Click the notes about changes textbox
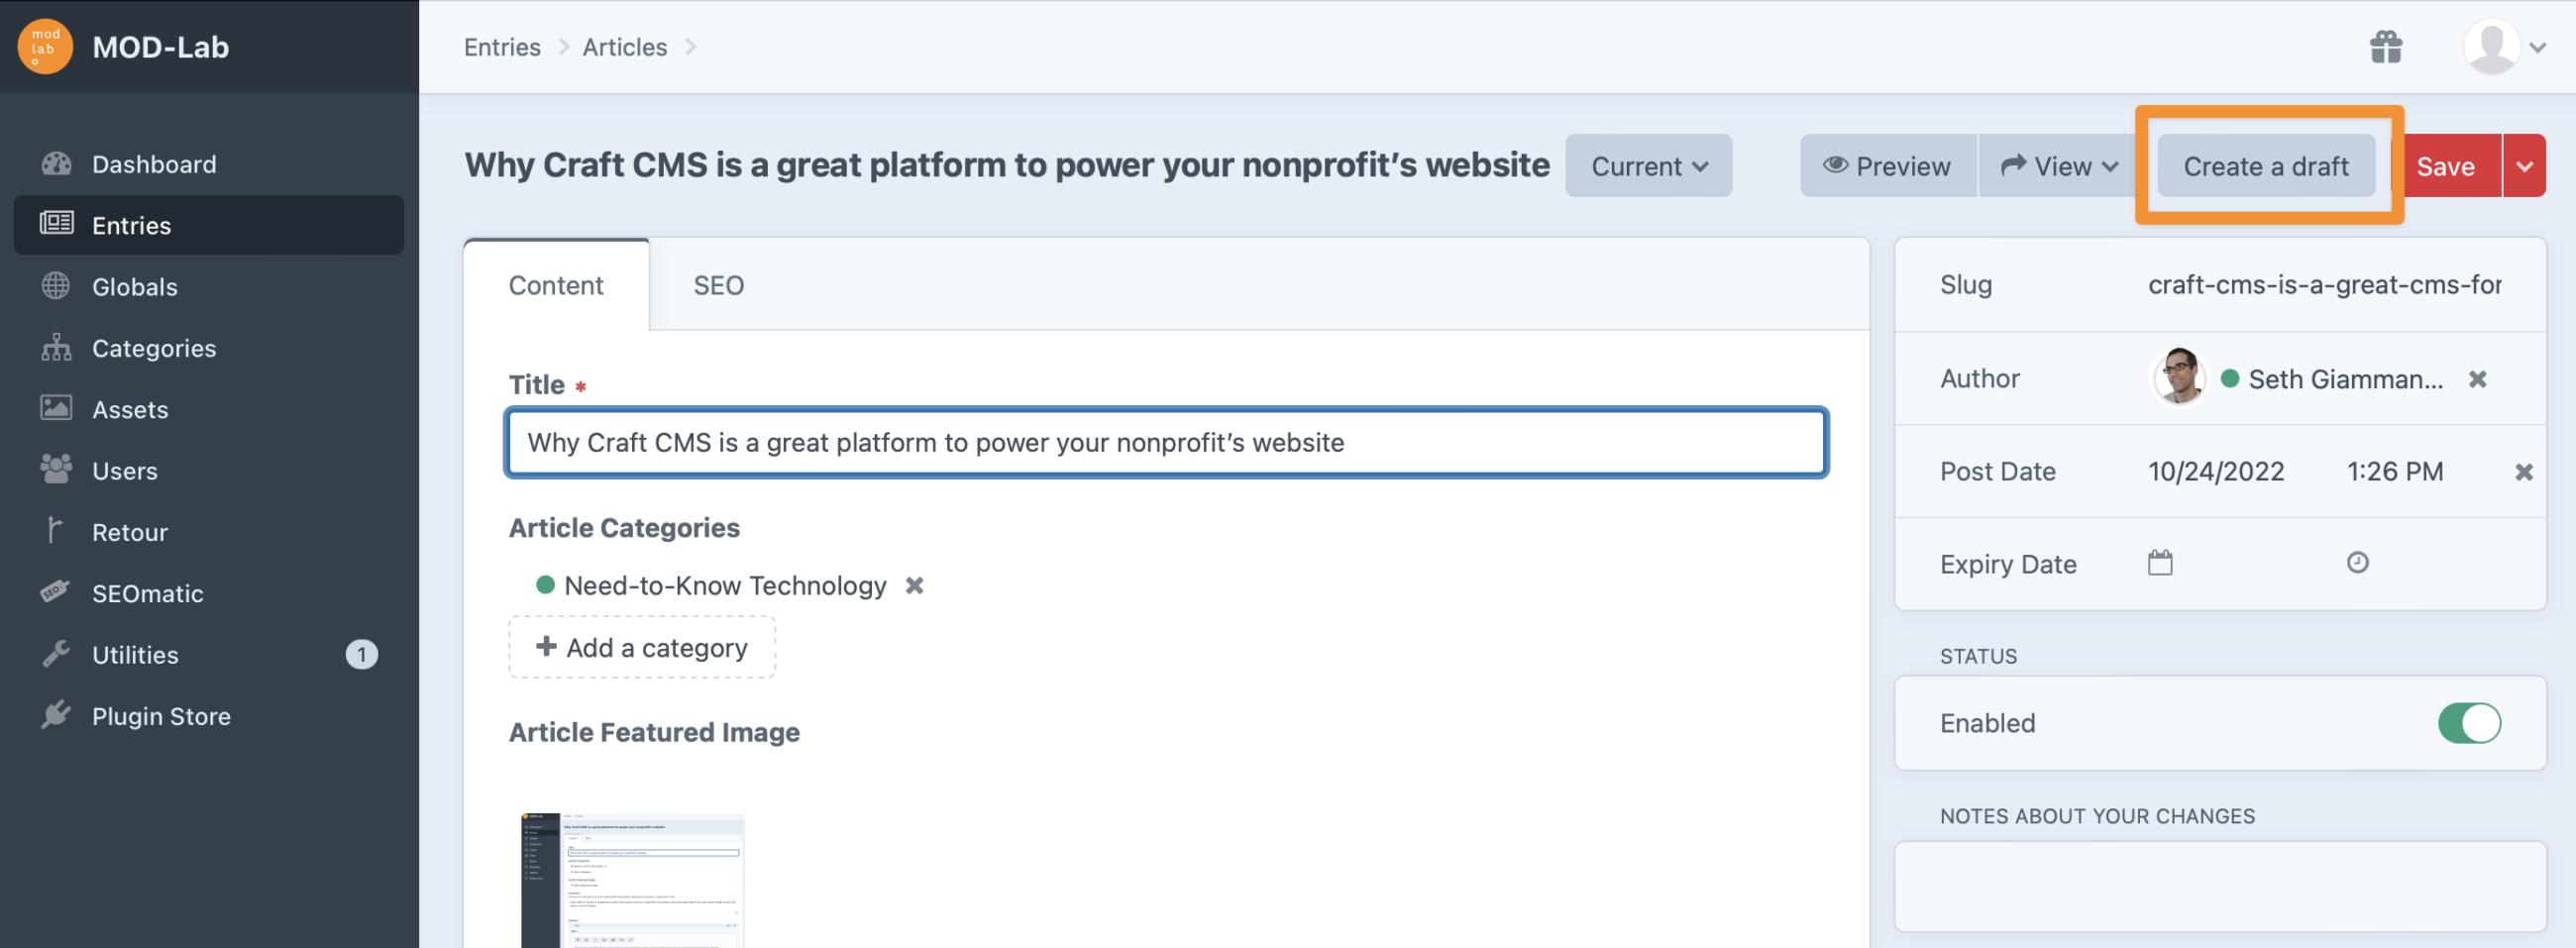This screenshot has height=948, width=2576. 2219,886
